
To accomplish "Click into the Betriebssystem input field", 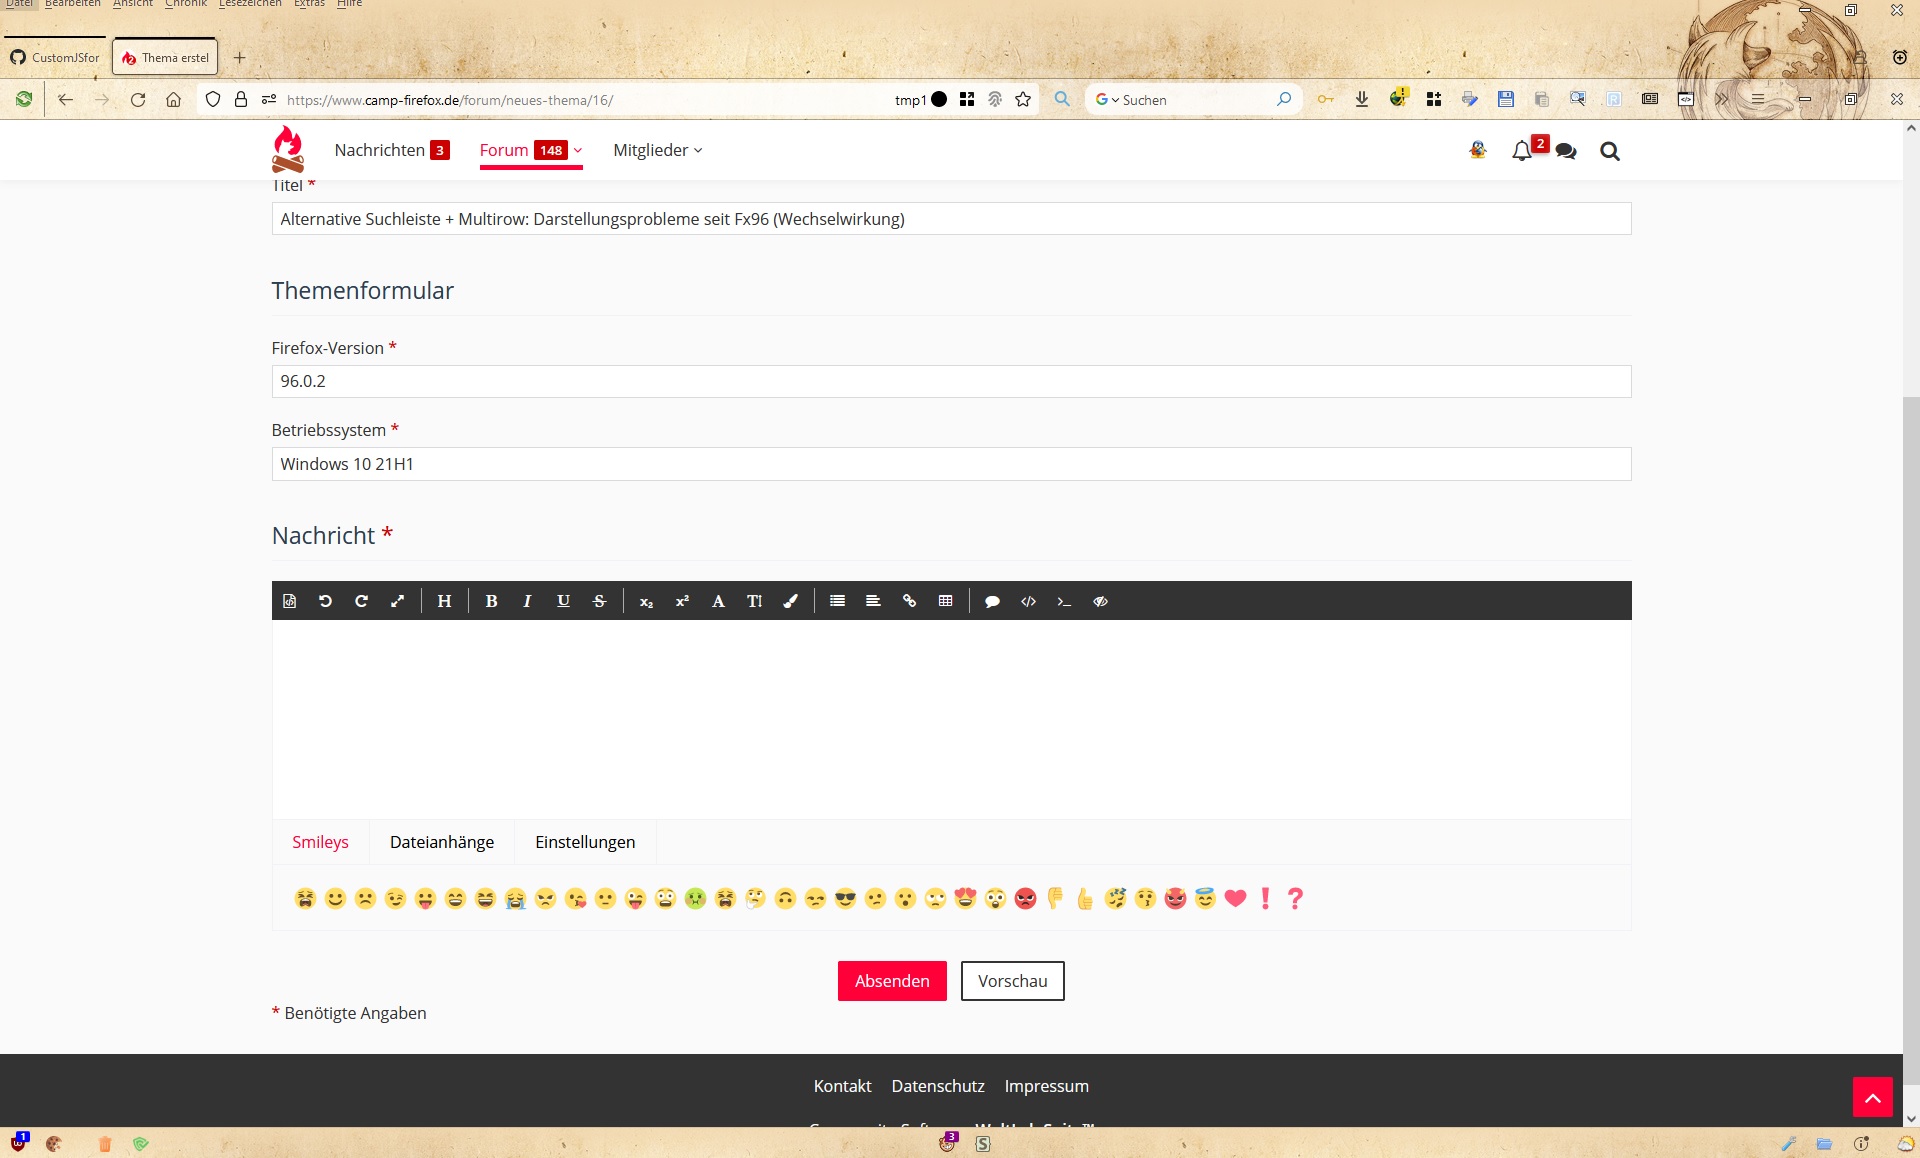I will (950, 464).
